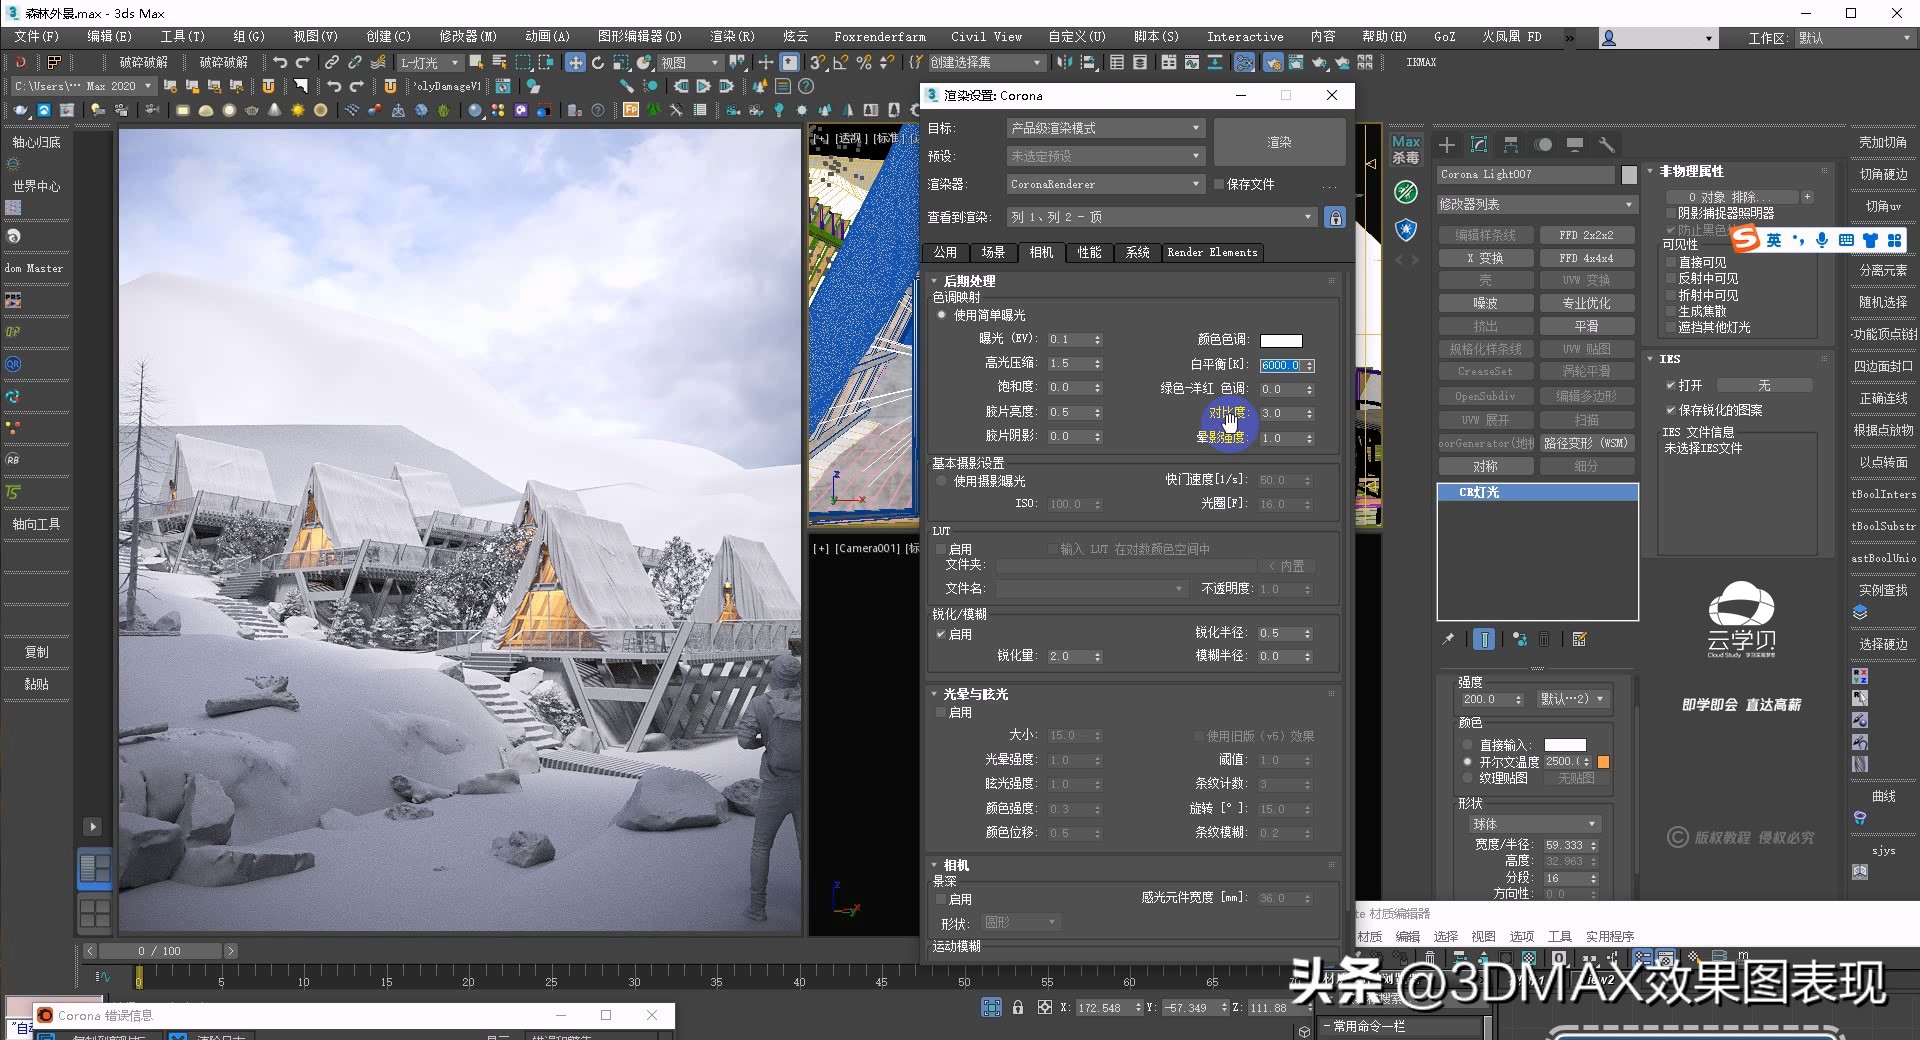Click the 渲染 render button
Image resolution: width=1920 pixels, height=1040 pixels.
(1279, 142)
